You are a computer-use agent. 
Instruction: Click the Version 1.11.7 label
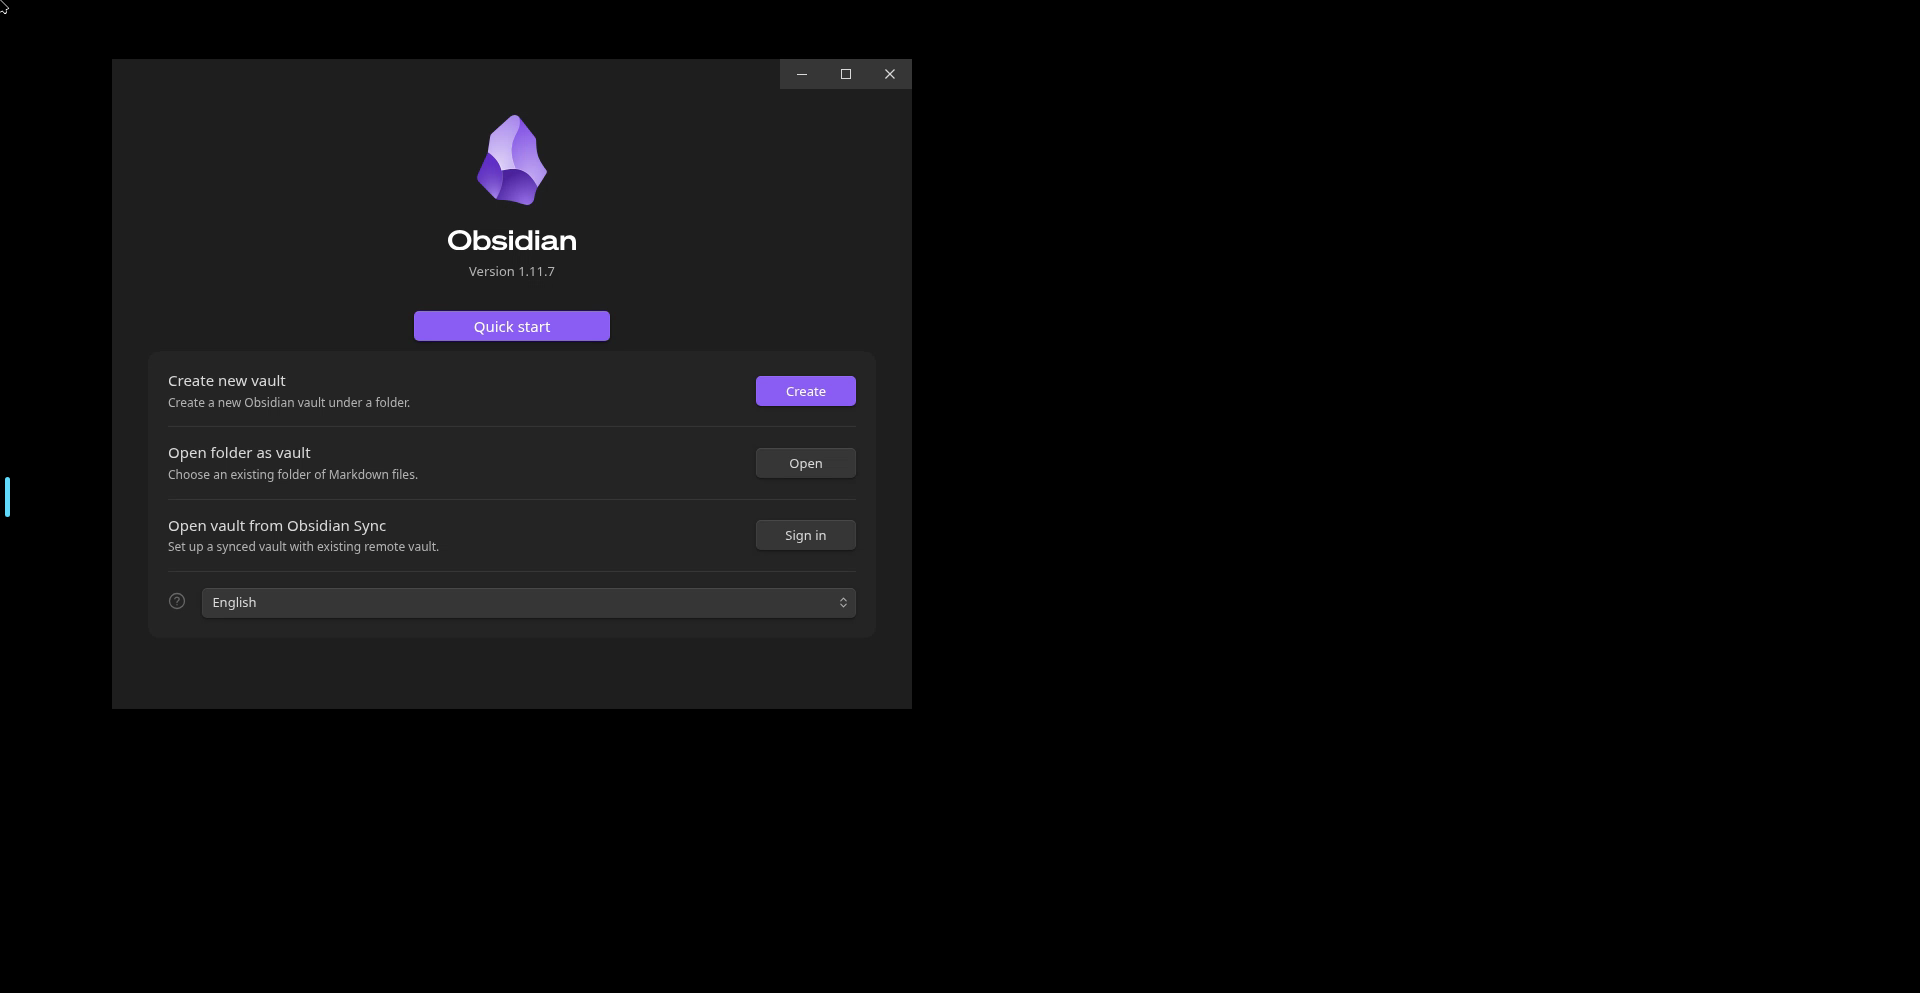[512, 271]
